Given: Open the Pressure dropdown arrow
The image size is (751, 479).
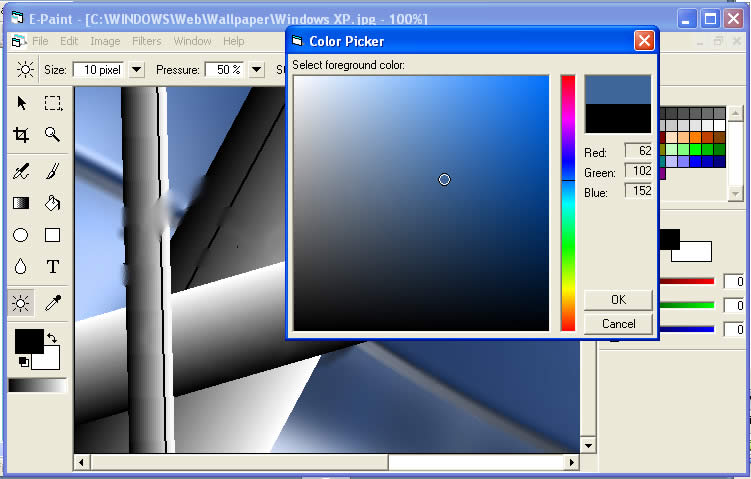Looking at the screenshot, I should pyautogui.click(x=257, y=70).
